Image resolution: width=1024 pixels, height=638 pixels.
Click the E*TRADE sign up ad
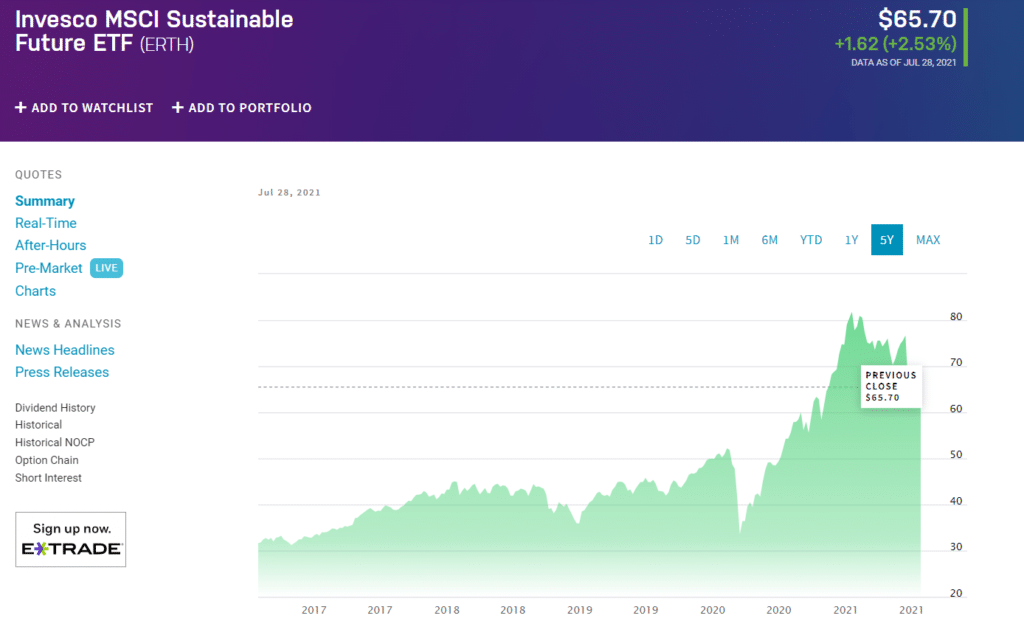71,539
